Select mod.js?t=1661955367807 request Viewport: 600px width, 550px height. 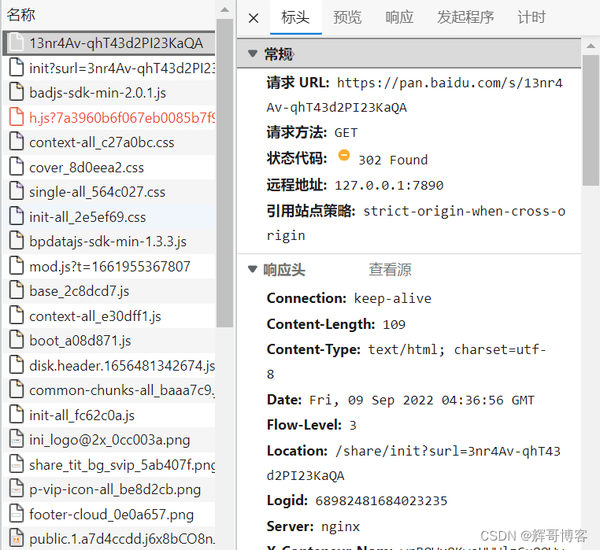point(109,266)
